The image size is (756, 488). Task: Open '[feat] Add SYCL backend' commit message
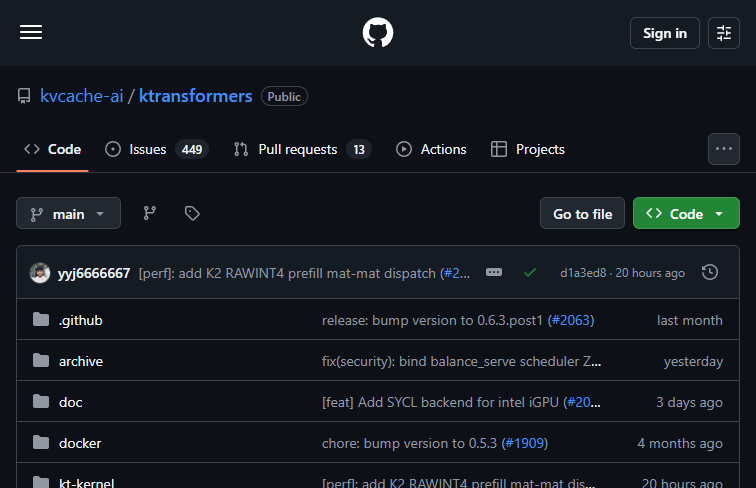tap(440, 402)
